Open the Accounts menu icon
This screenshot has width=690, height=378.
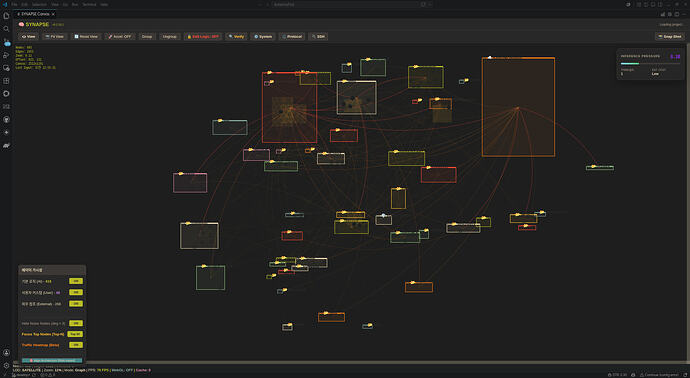coord(6,352)
